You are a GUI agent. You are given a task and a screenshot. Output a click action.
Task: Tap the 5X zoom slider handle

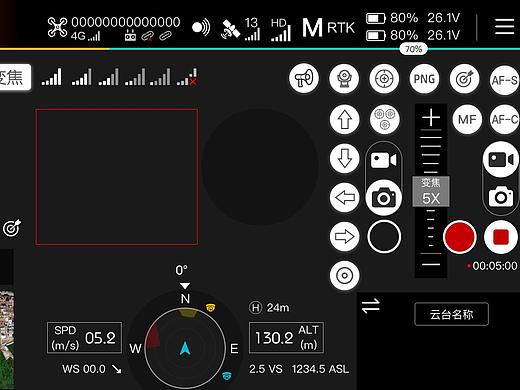coord(431,191)
